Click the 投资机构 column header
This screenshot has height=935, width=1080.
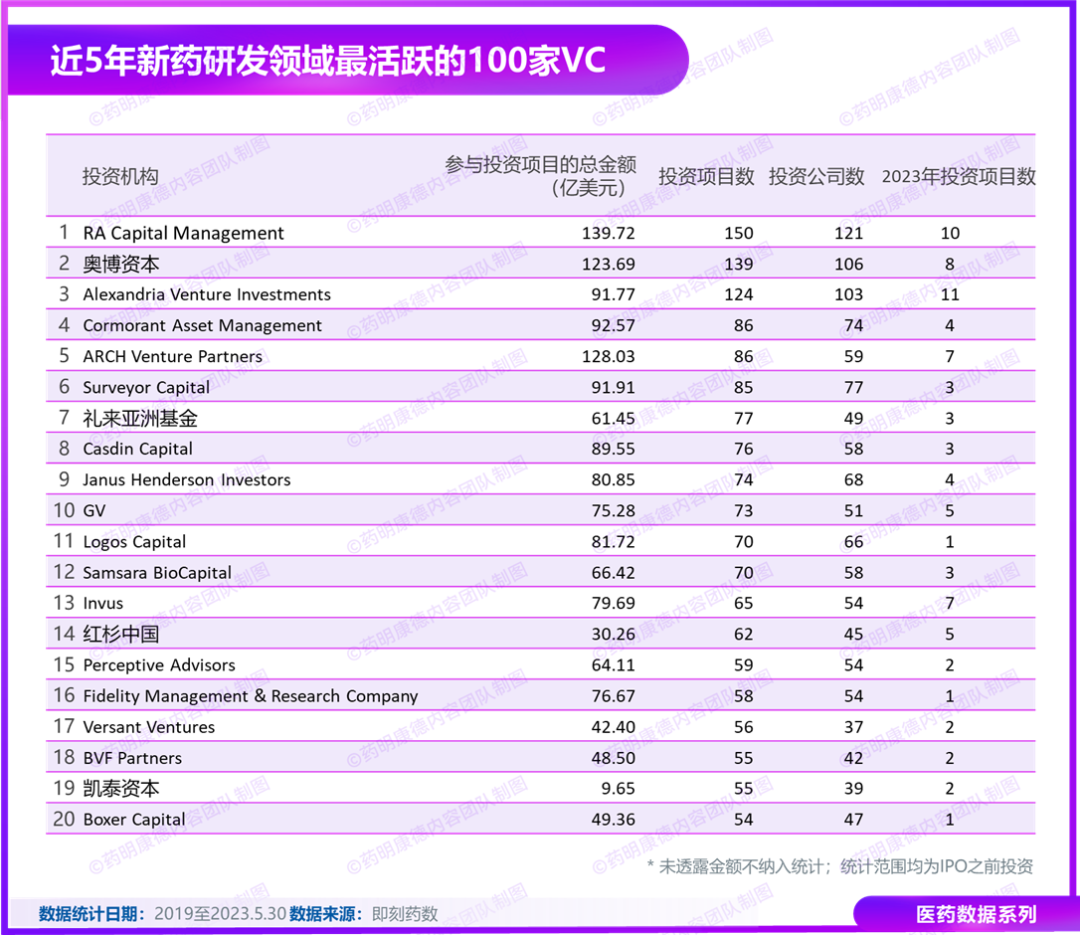[x=121, y=176]
